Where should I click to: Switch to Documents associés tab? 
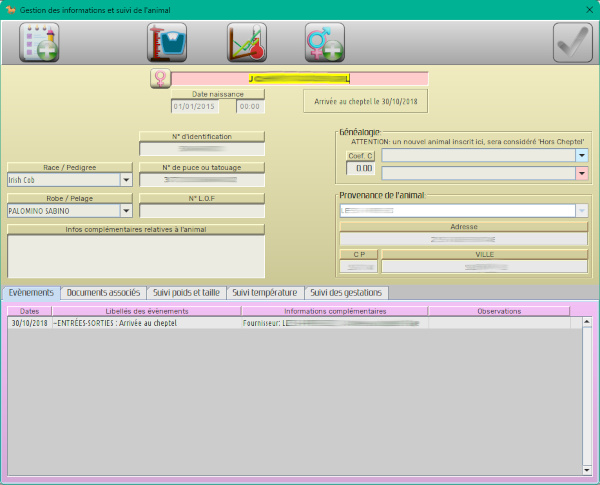(x=103, y=293)
